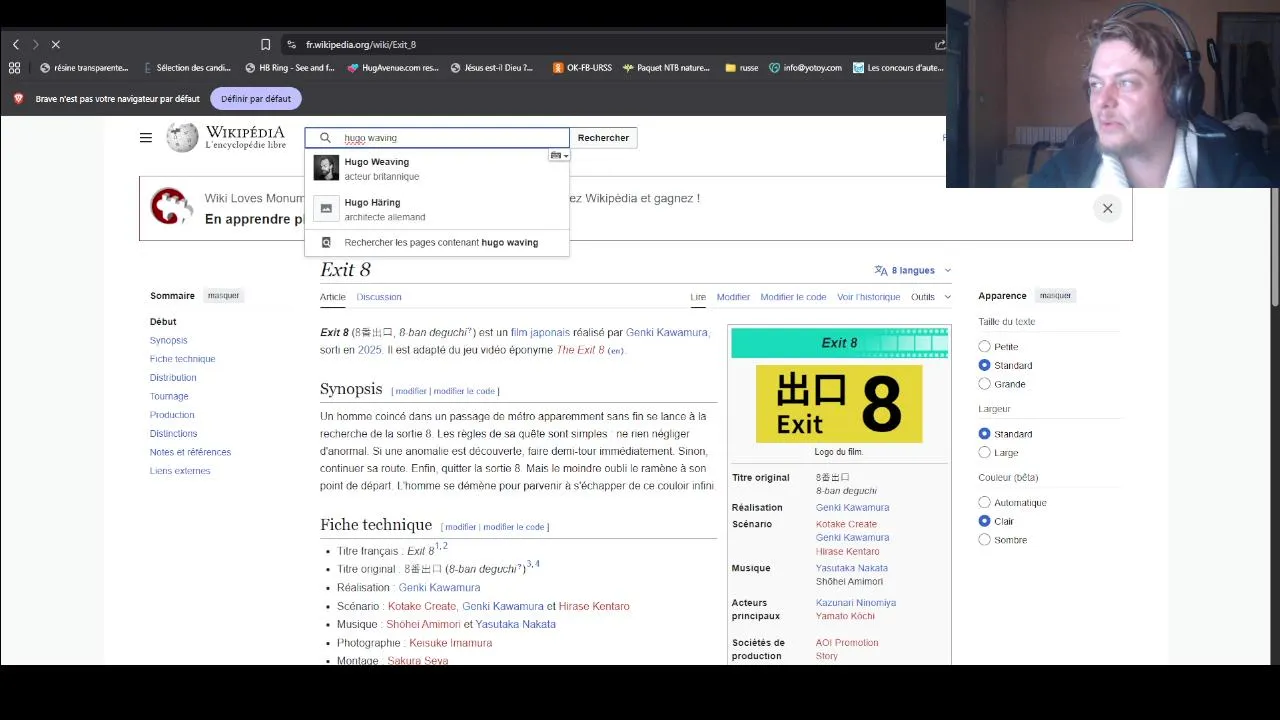Stop page loading with the X button

56,45
